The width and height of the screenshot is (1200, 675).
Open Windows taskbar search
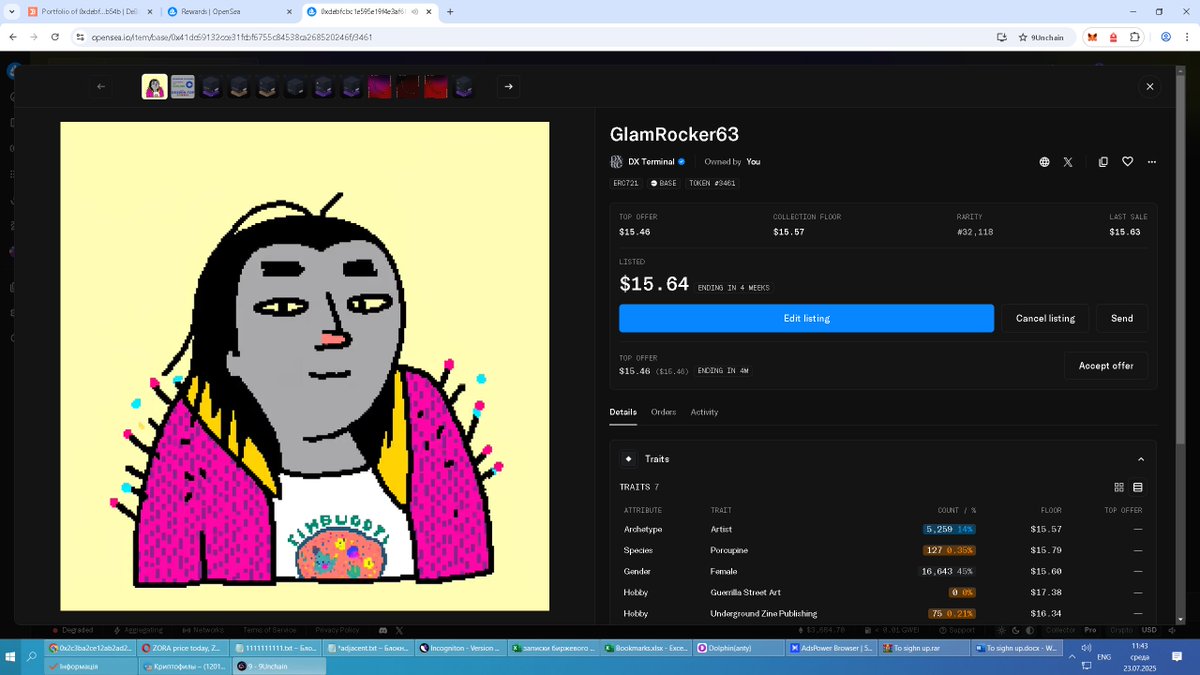pos(31,657)
